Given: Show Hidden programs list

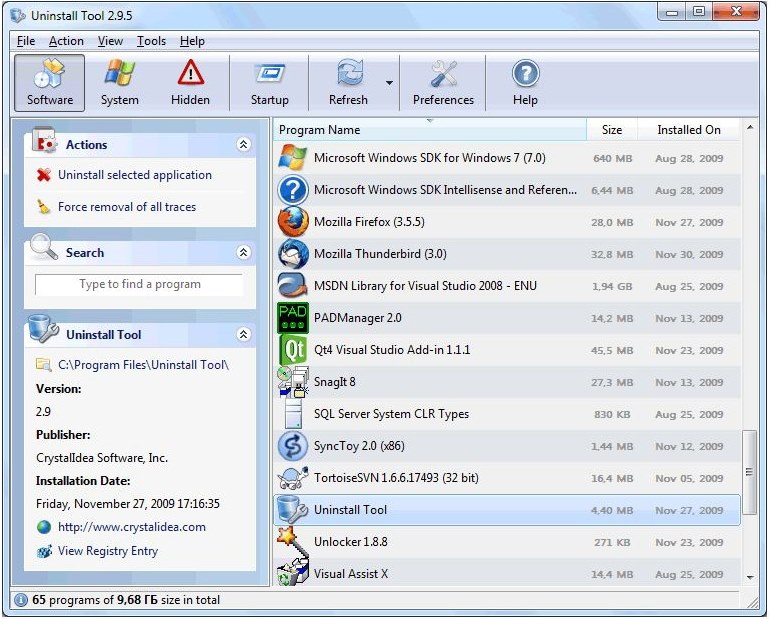Looking at the screenshot, I should click(190, 82).
